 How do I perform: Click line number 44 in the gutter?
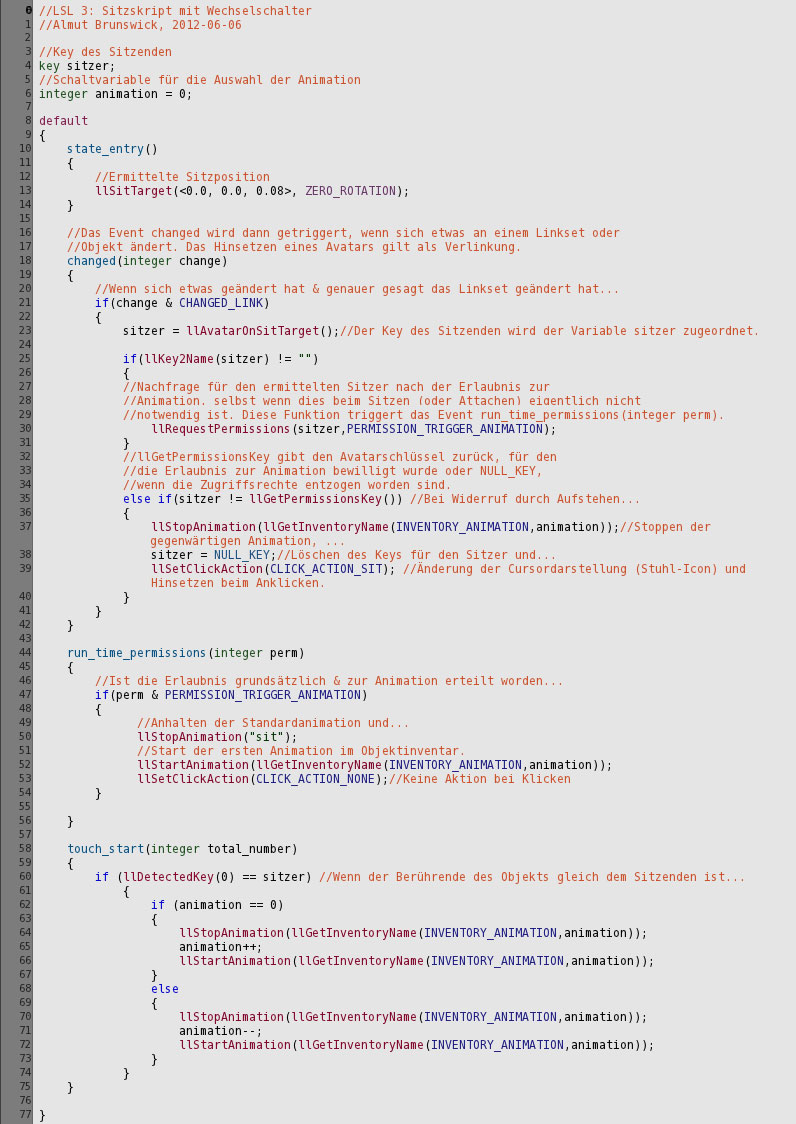(x=25, y=653)
